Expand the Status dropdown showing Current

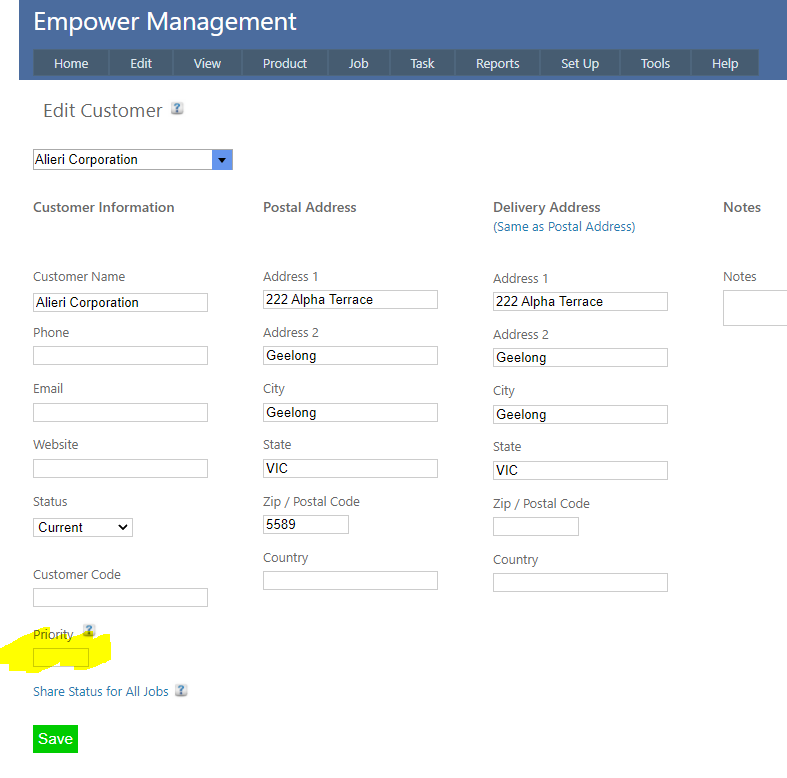pyautogui.click(x=83, y=527)
